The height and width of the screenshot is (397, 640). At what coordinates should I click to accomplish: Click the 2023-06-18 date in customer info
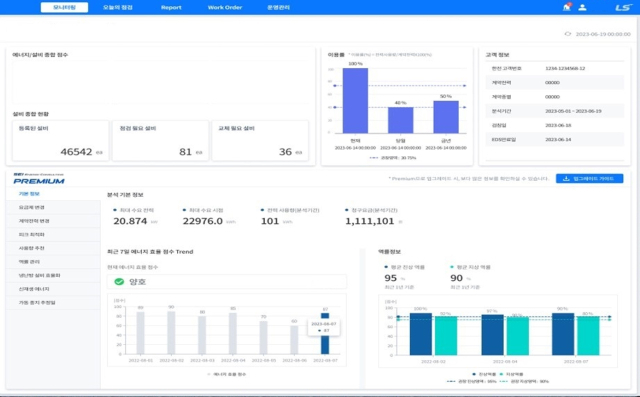point(558,125)
